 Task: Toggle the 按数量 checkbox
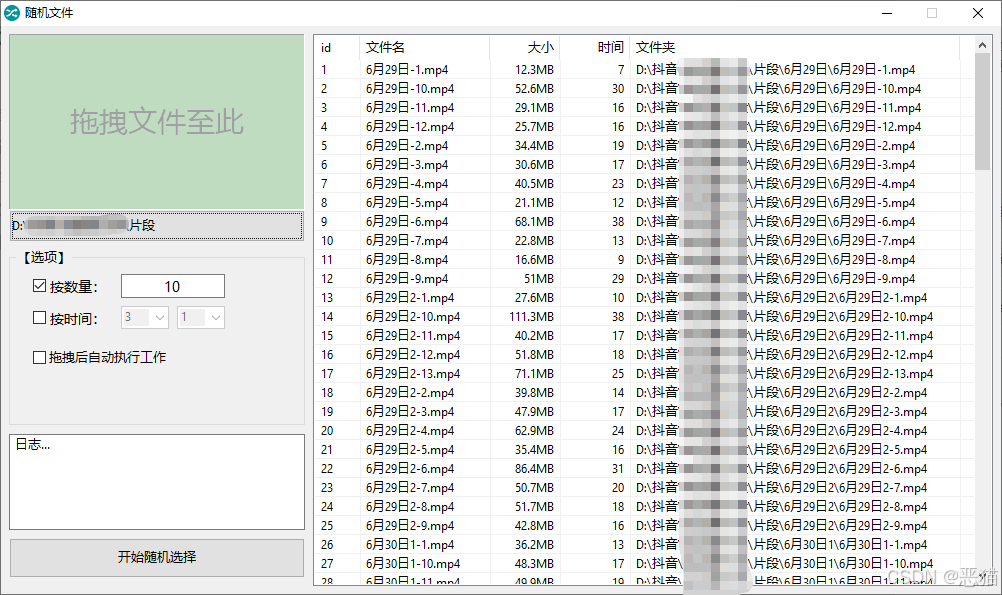[x=40, y=286]
